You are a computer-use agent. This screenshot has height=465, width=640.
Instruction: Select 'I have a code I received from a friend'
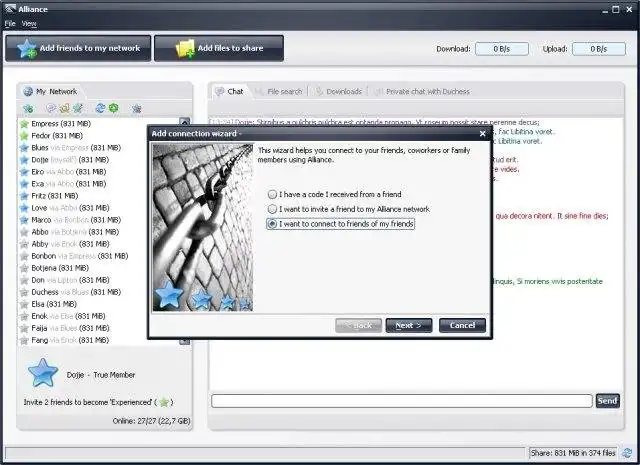(x=335, y=194)
